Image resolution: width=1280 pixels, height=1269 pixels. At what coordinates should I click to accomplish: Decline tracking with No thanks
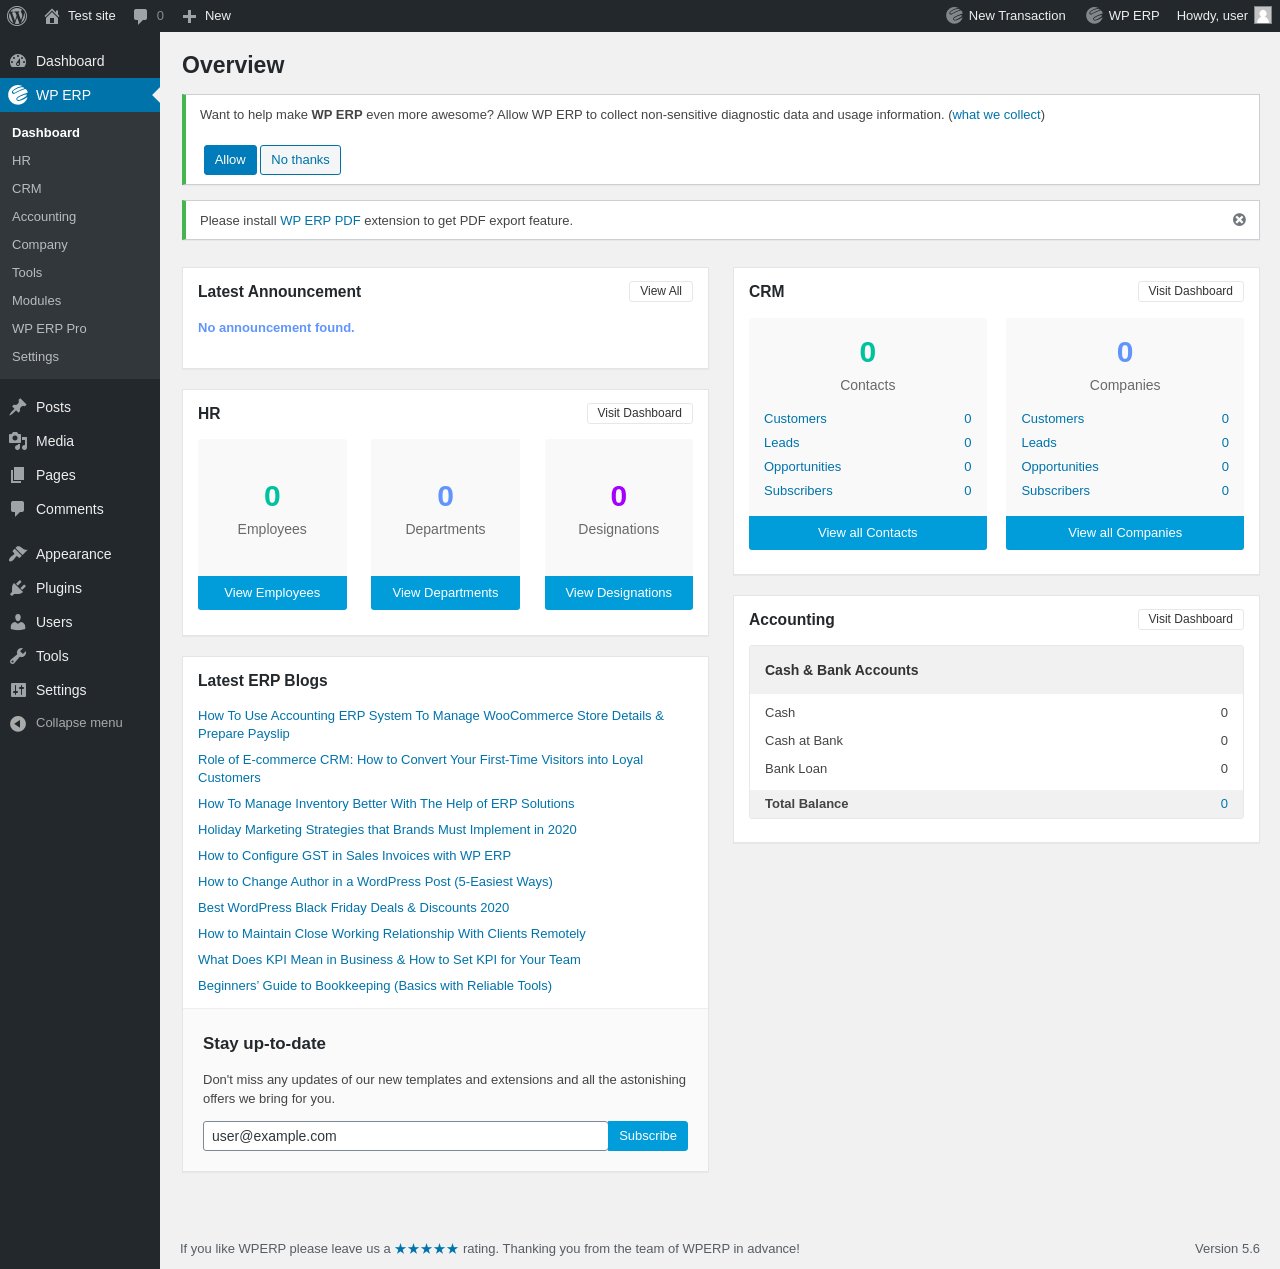[x=300, y=160]
